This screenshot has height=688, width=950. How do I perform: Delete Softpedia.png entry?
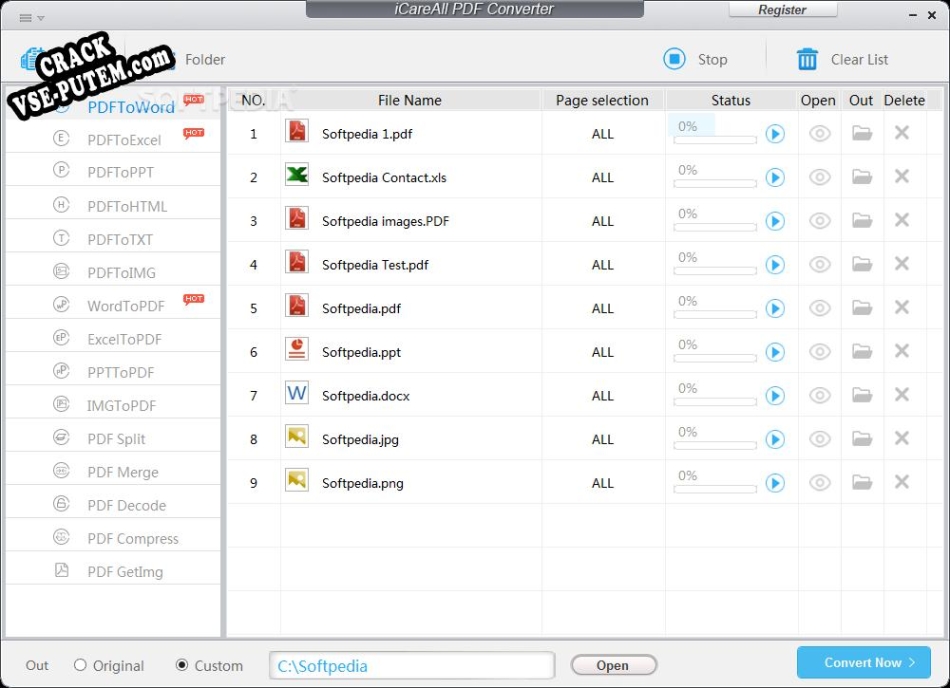tap(902, 481)
